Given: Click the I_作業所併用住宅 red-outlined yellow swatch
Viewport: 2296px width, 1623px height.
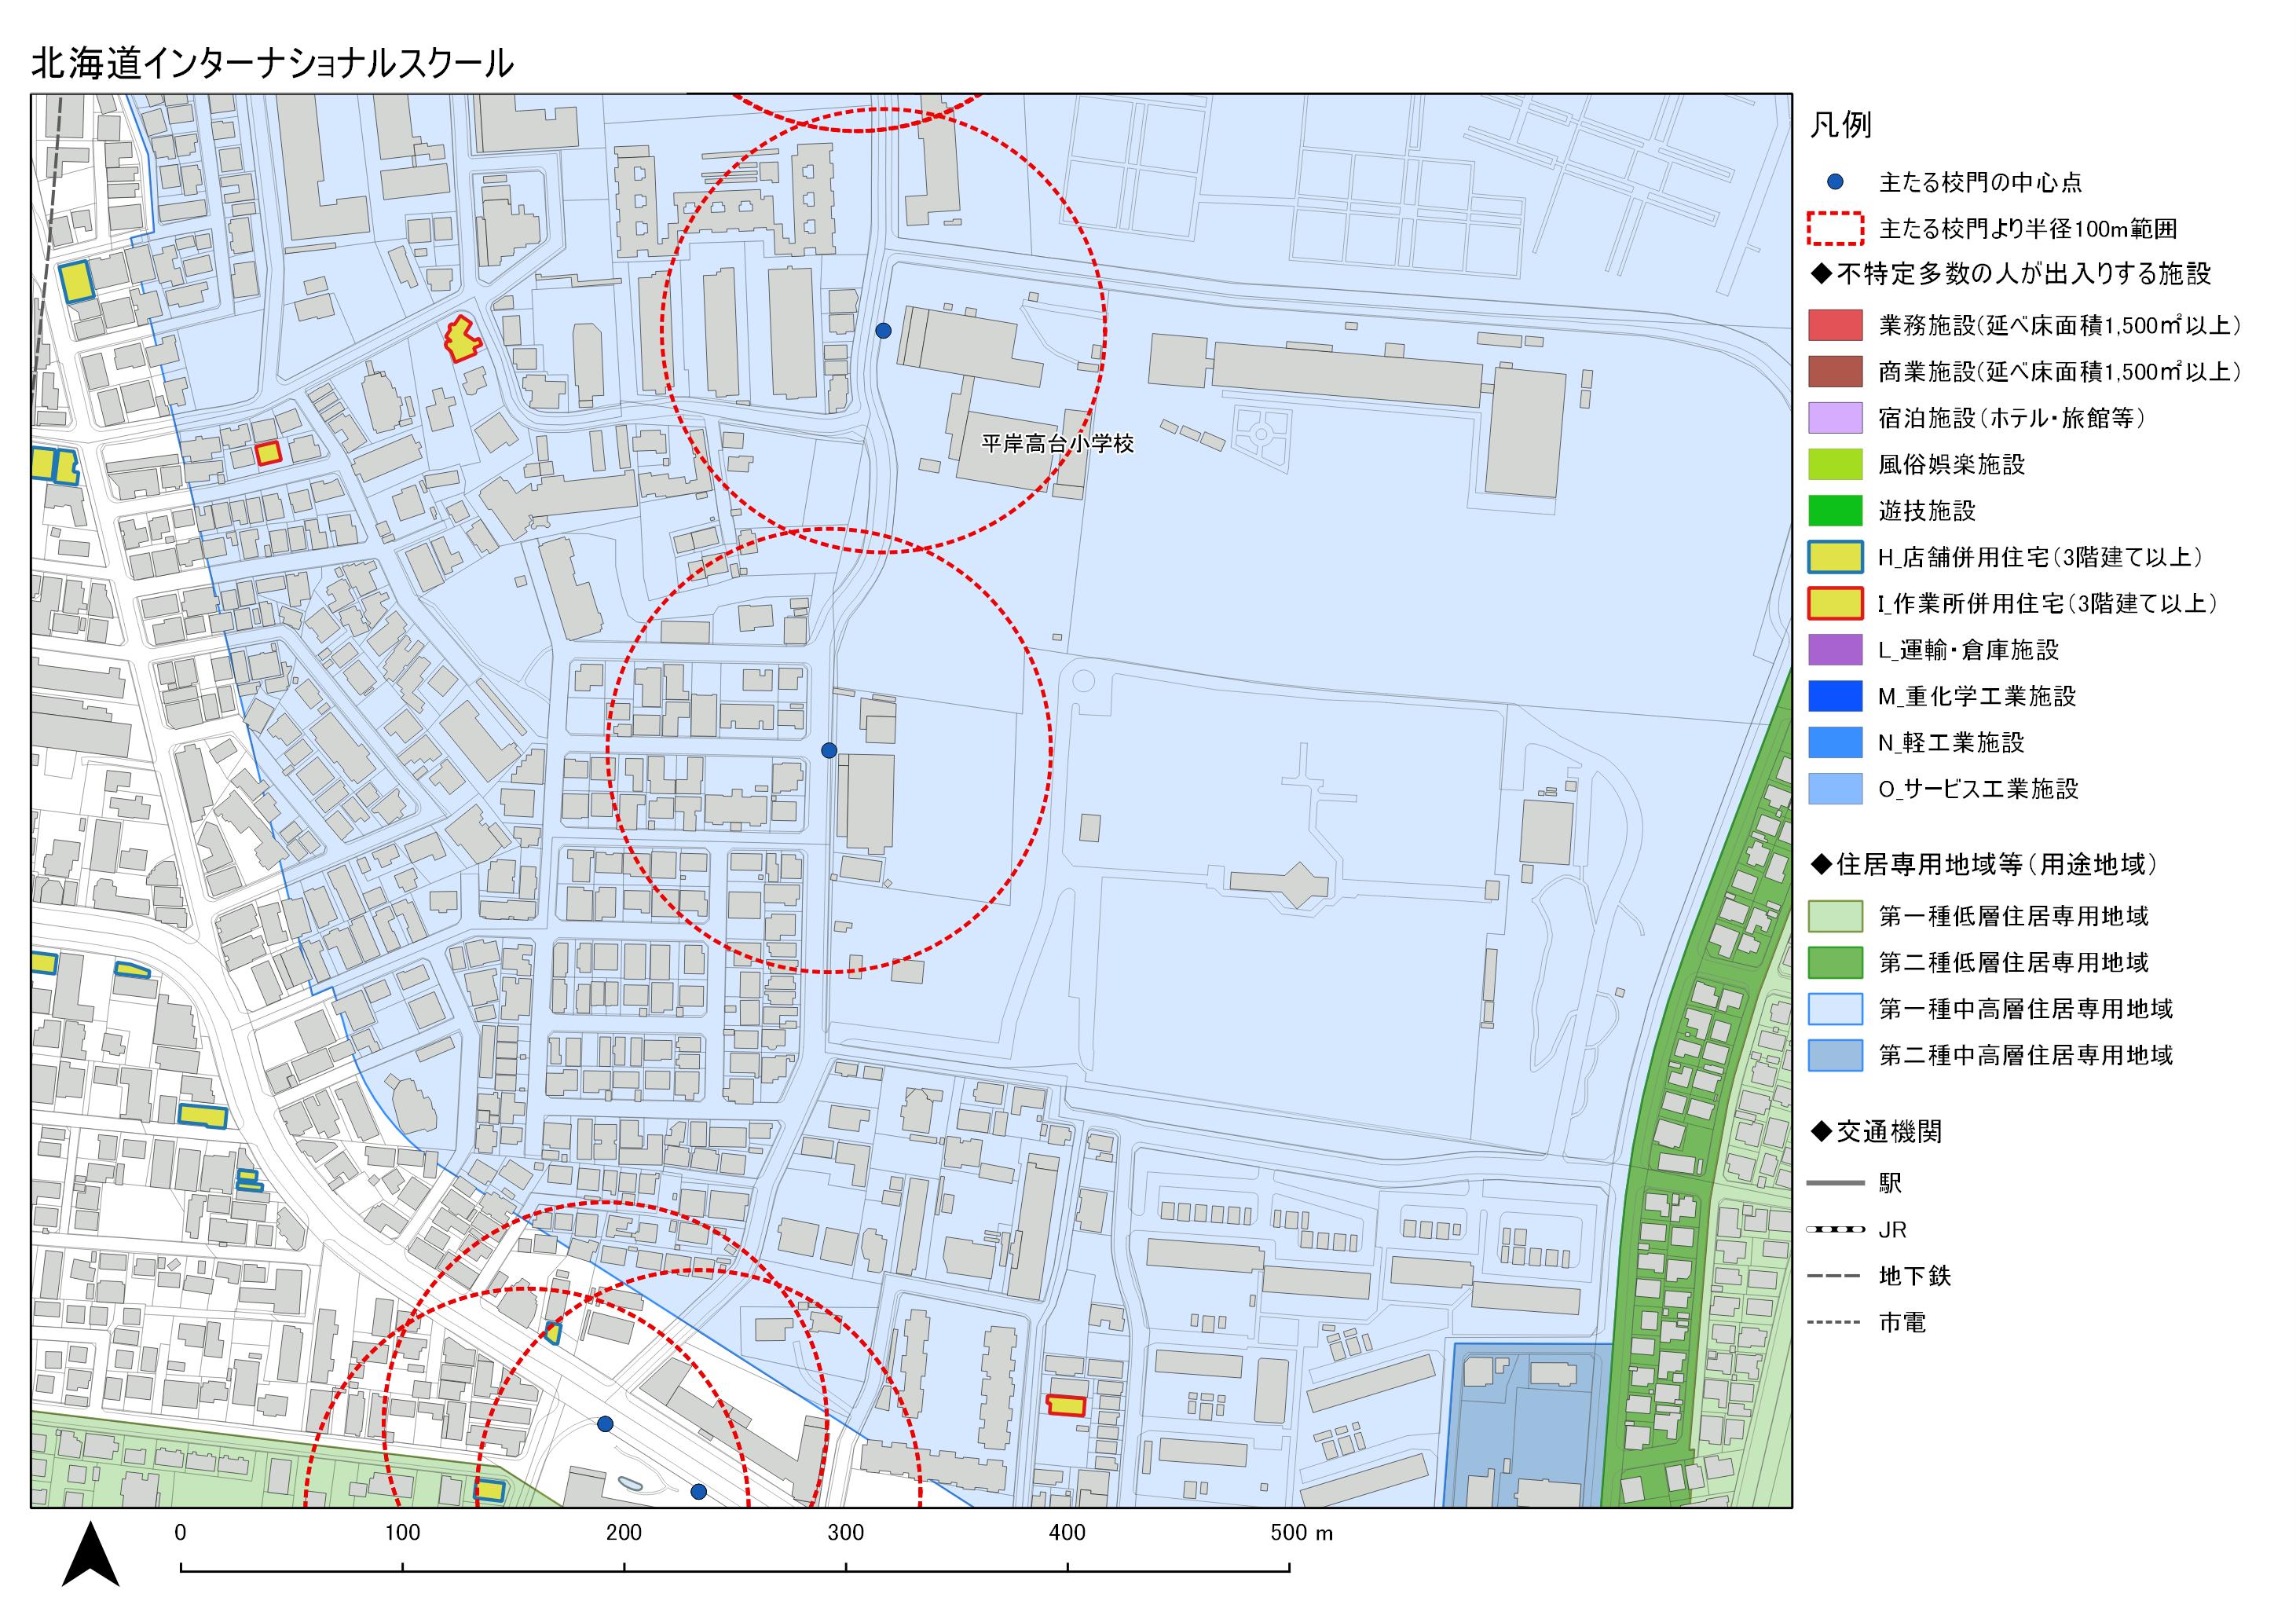Looking at the screenshot, I should (1835, 603).
